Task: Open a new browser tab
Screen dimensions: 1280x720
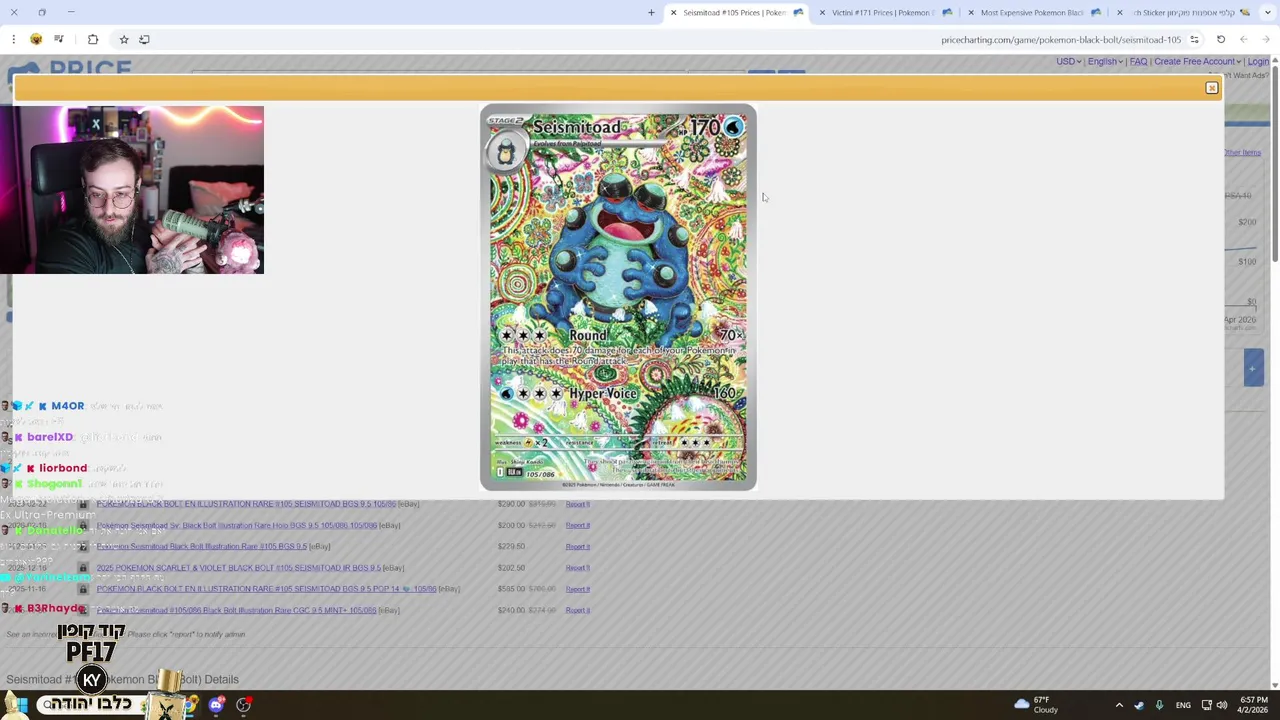Action: 651,13
